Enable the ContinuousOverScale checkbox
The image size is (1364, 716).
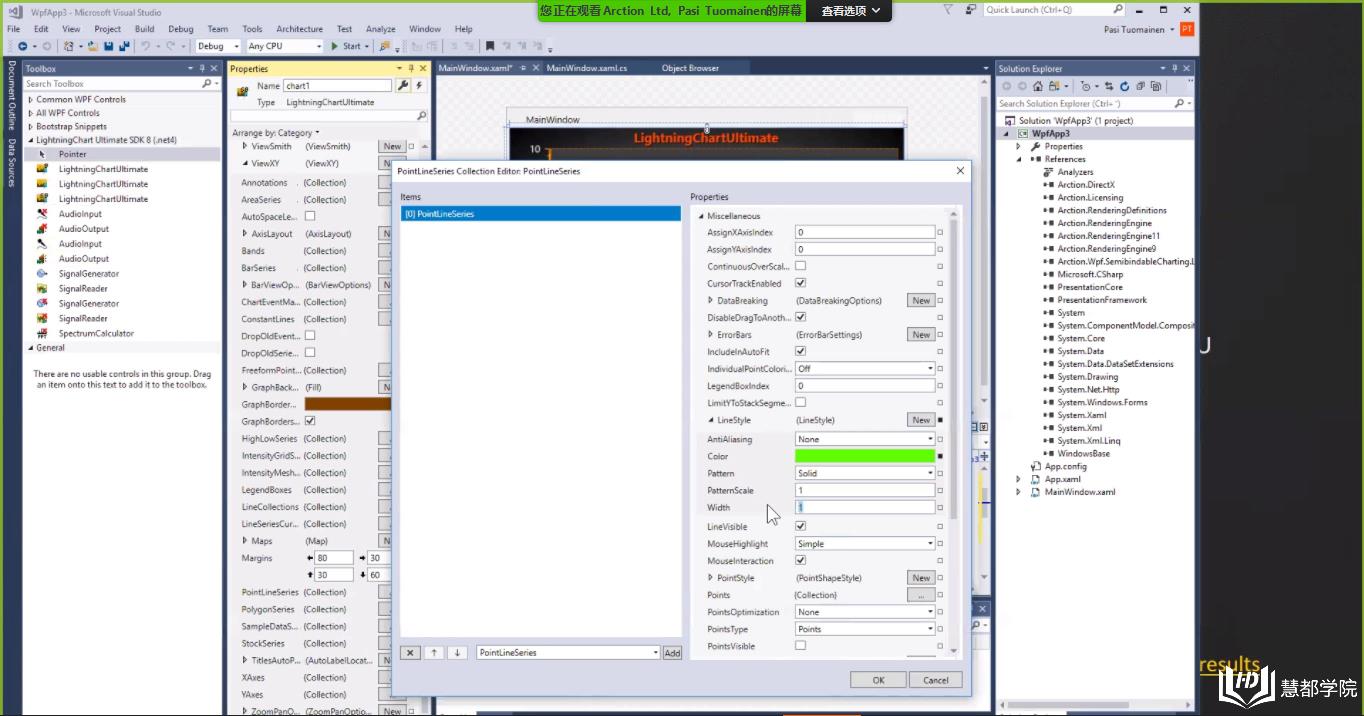pyautogui.click(x=800, y=266)
